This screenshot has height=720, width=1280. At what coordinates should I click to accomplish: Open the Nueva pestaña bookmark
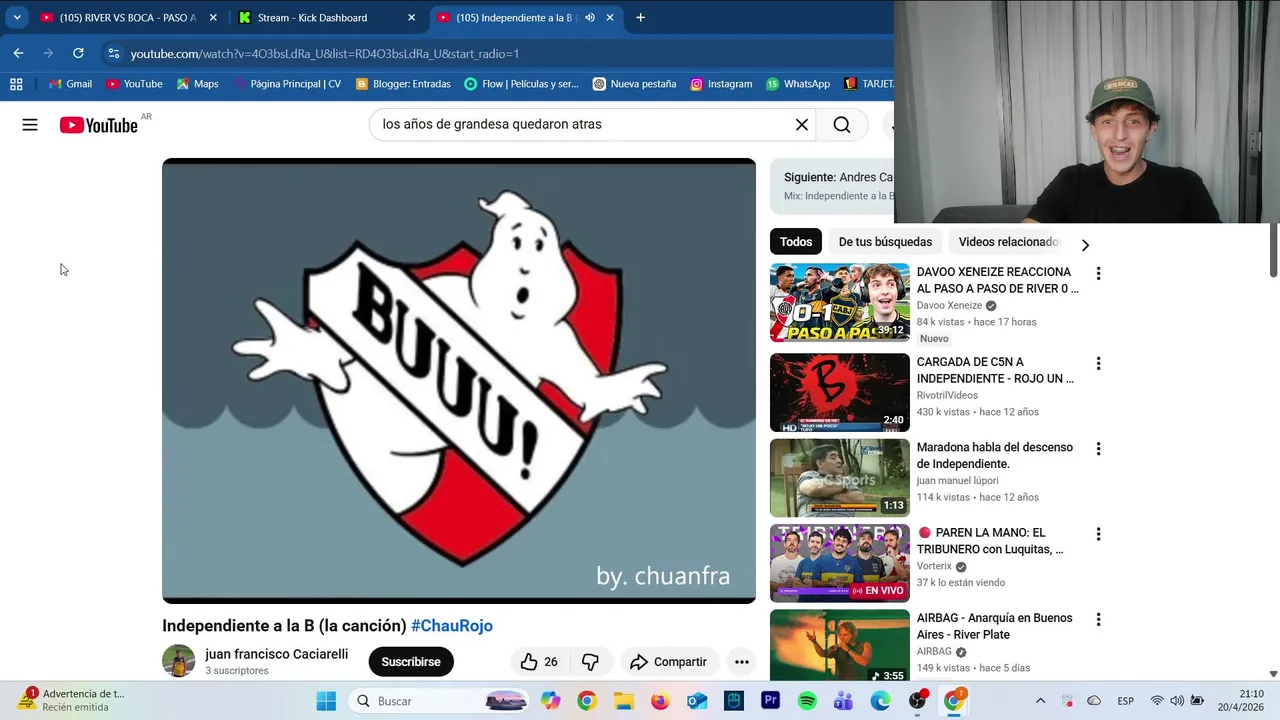pos(634,84)
